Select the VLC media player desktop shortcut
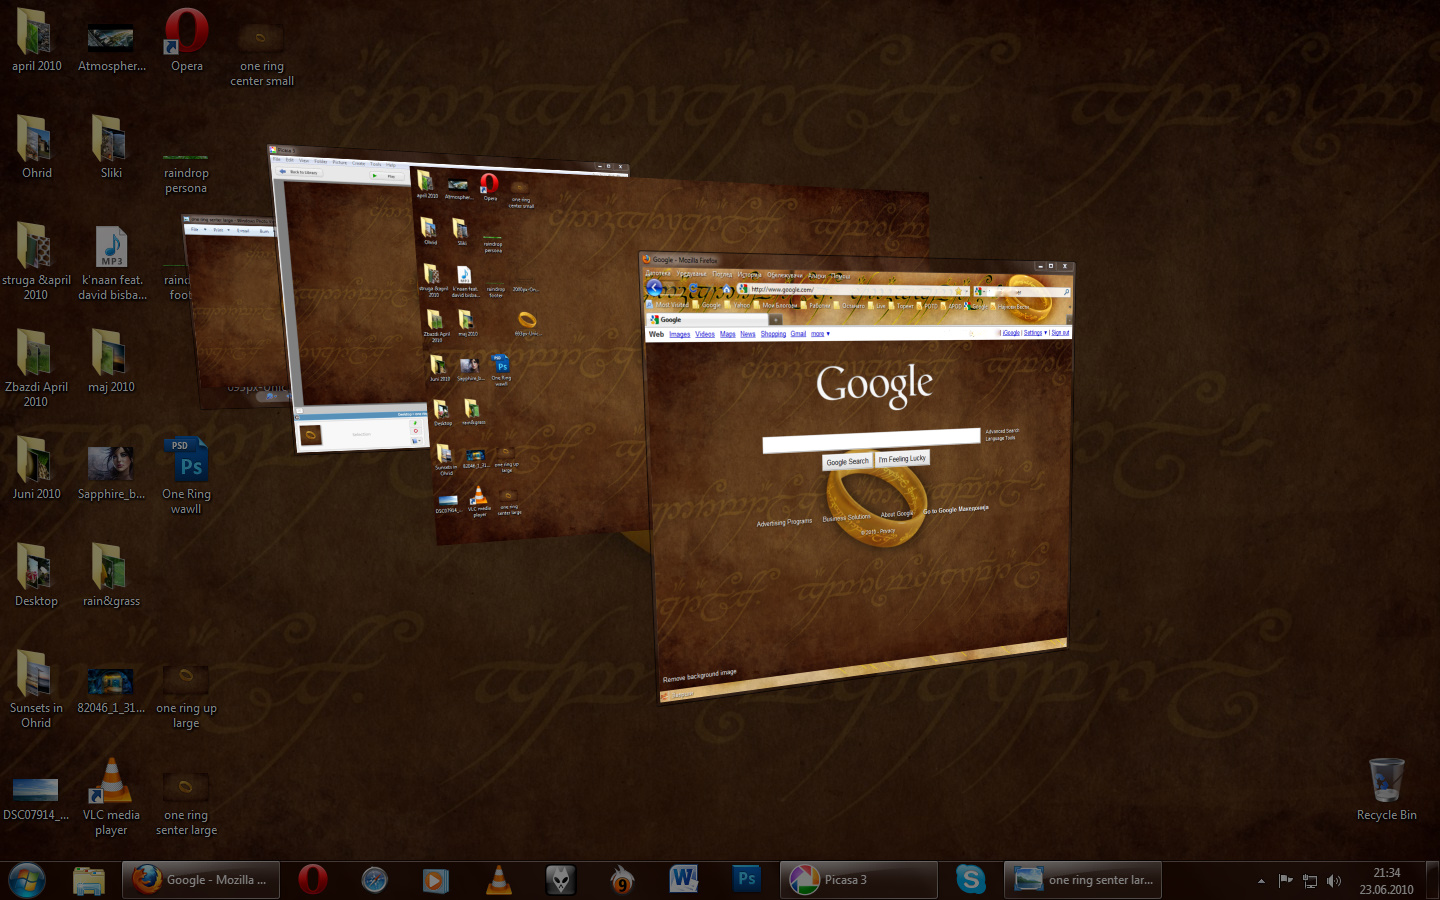Image resolution: width=1440 pixels, height=900 pixels. (111, 797)
